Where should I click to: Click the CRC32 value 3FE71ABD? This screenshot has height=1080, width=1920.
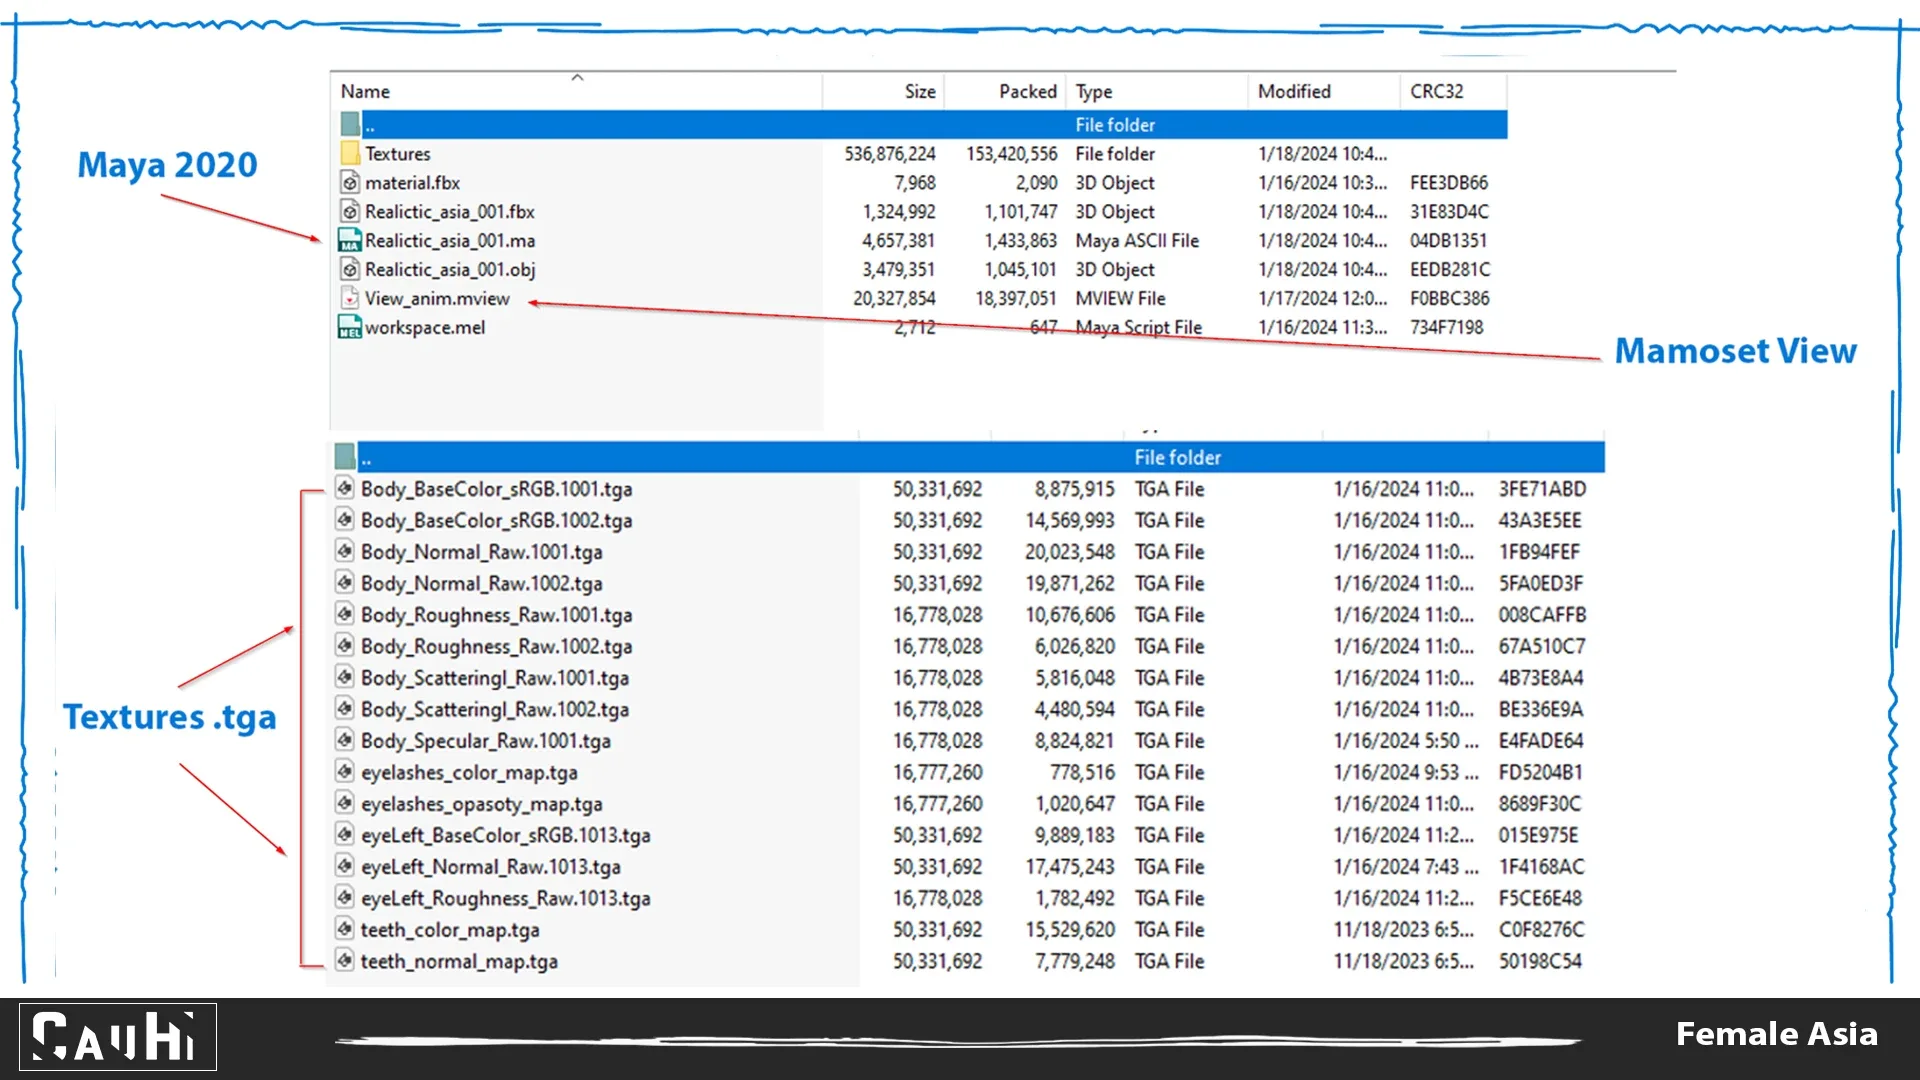coord(1542,489)
